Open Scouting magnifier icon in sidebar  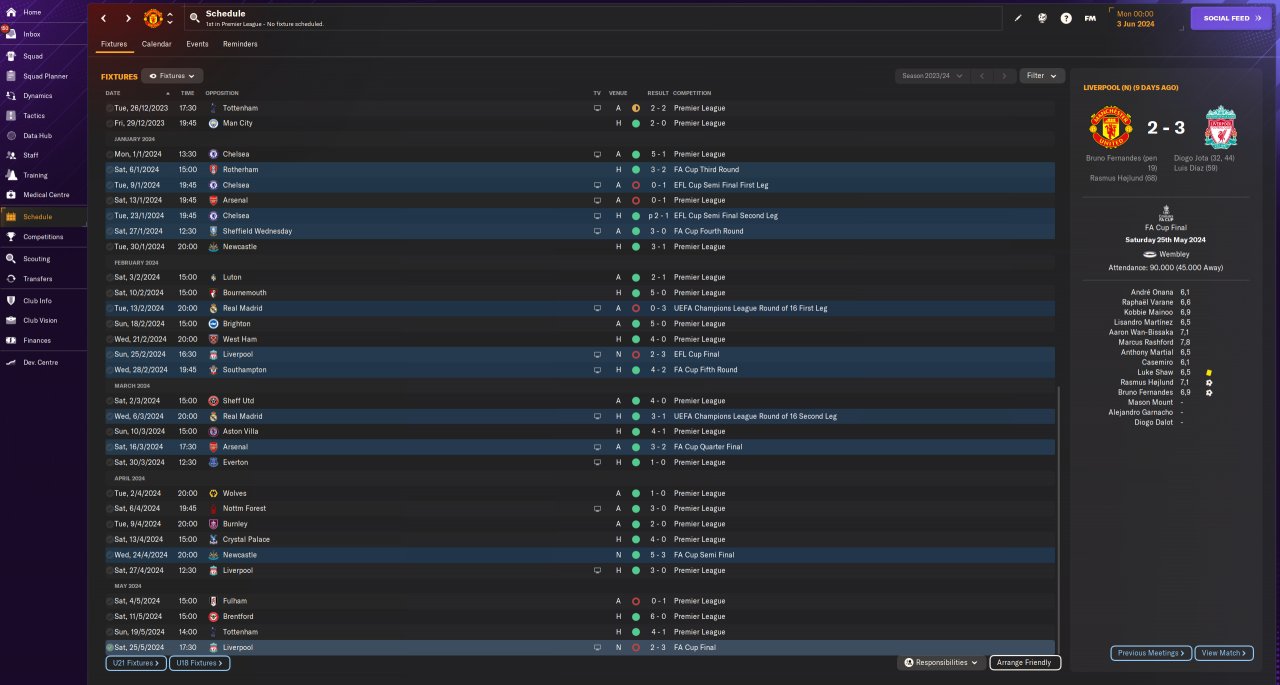tap(11, 258)
